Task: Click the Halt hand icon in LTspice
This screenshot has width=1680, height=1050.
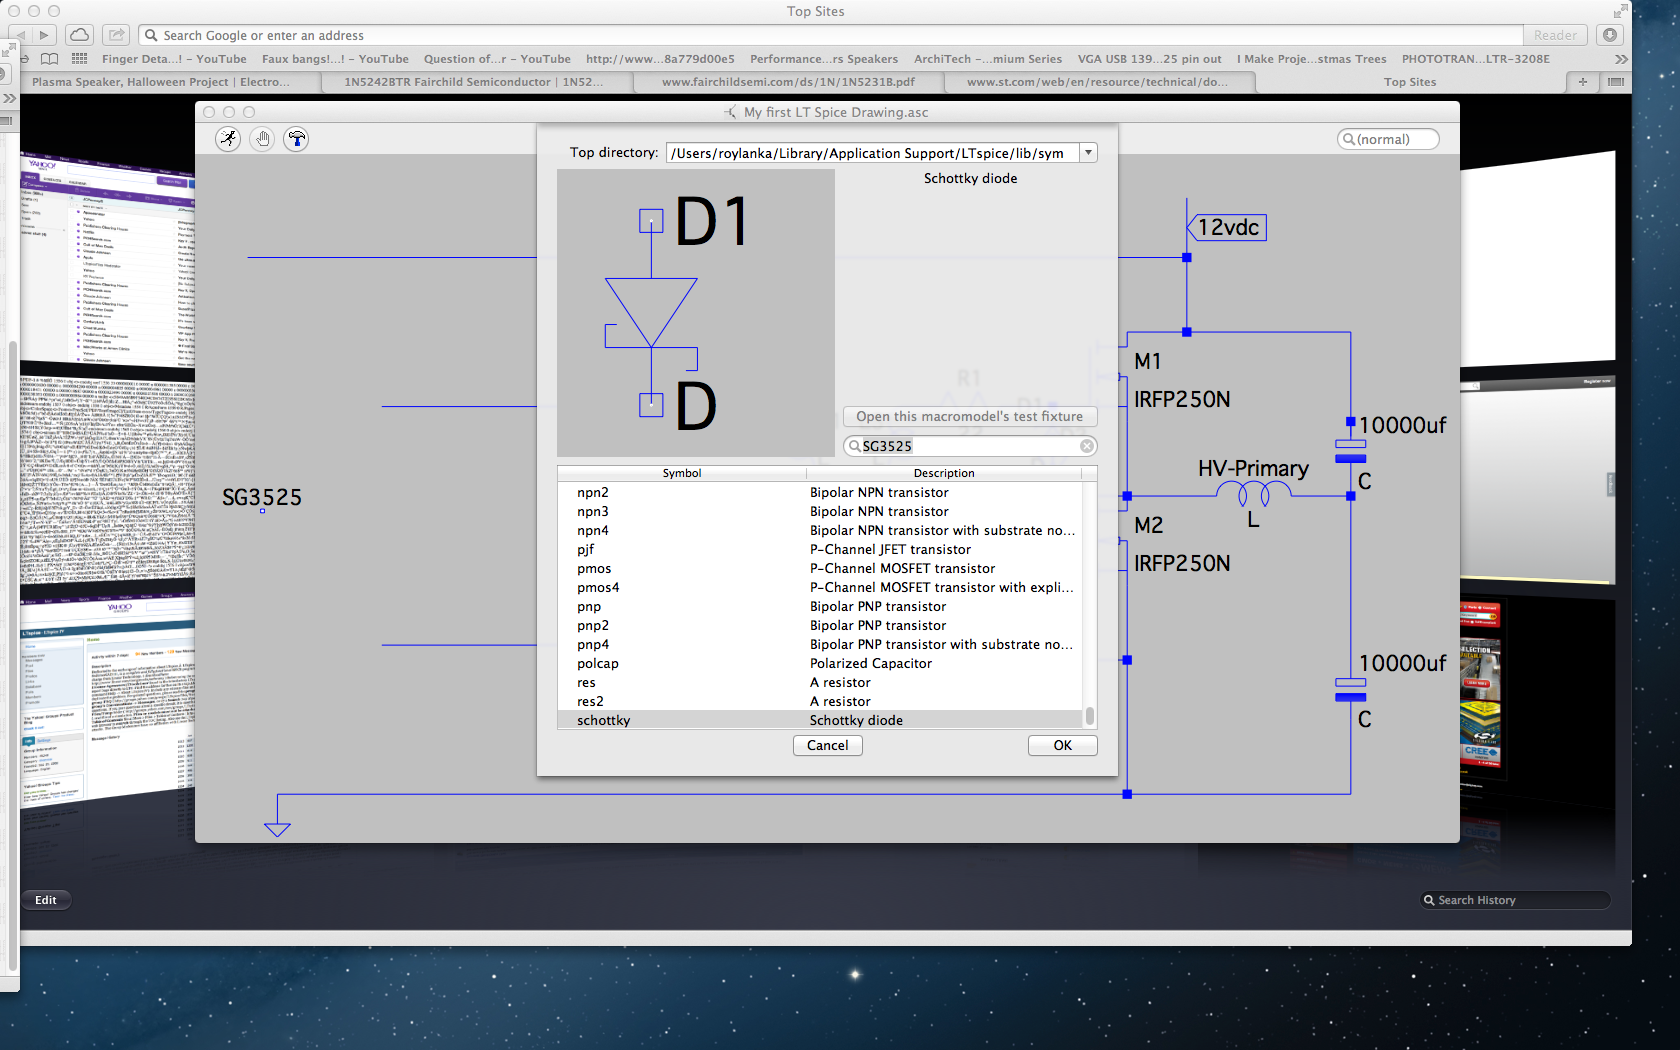Action: [262, 139]
